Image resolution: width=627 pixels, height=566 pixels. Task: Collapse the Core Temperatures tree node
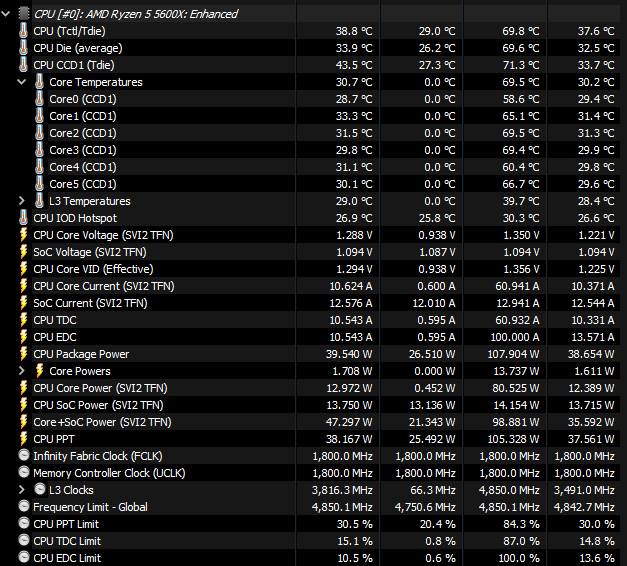coord(22,82)
